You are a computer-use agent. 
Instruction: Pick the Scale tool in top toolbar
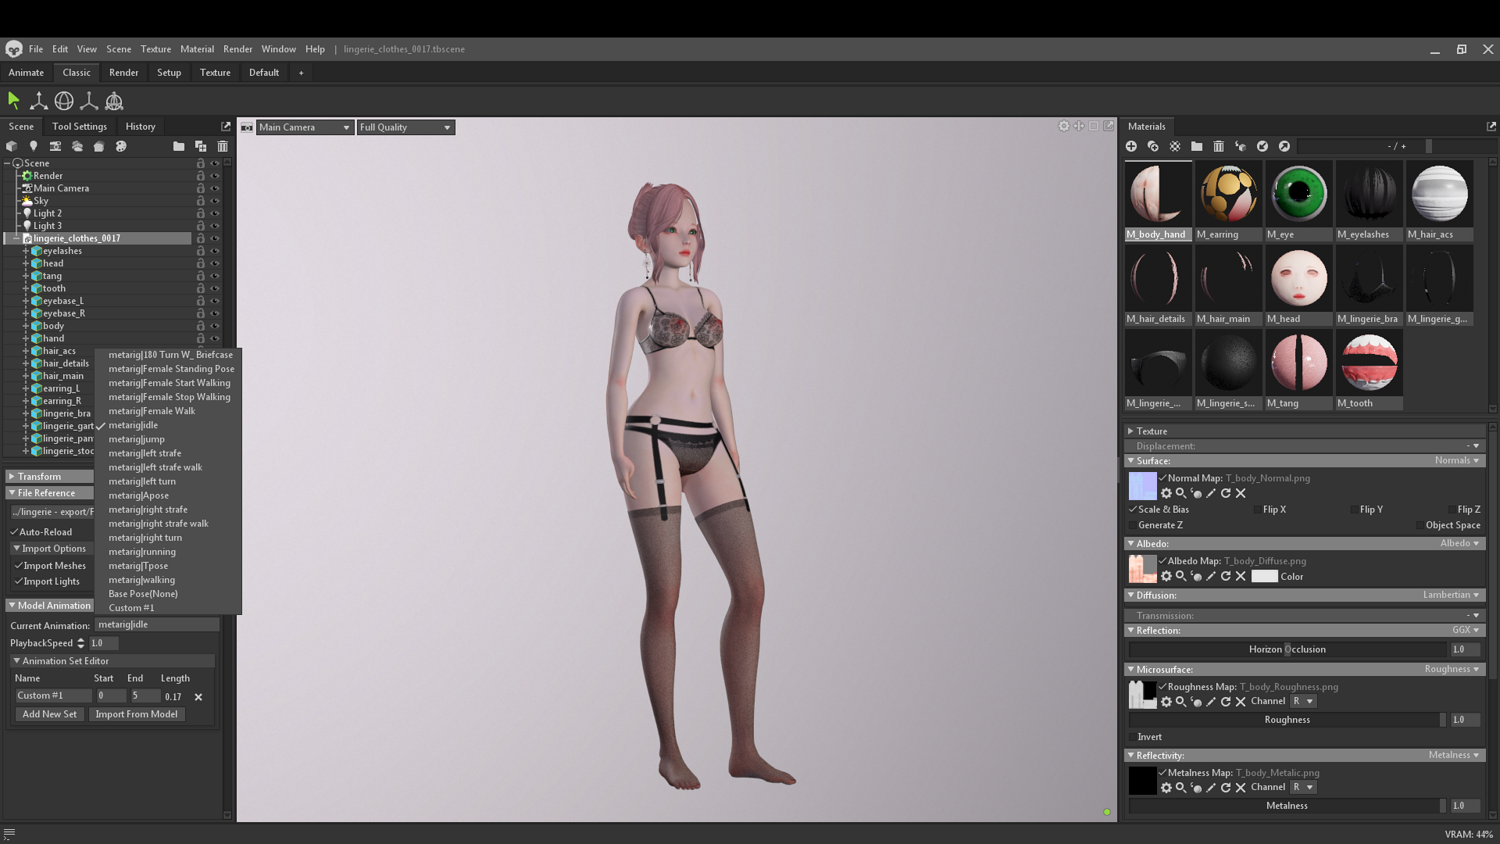(x=89, y=100)
